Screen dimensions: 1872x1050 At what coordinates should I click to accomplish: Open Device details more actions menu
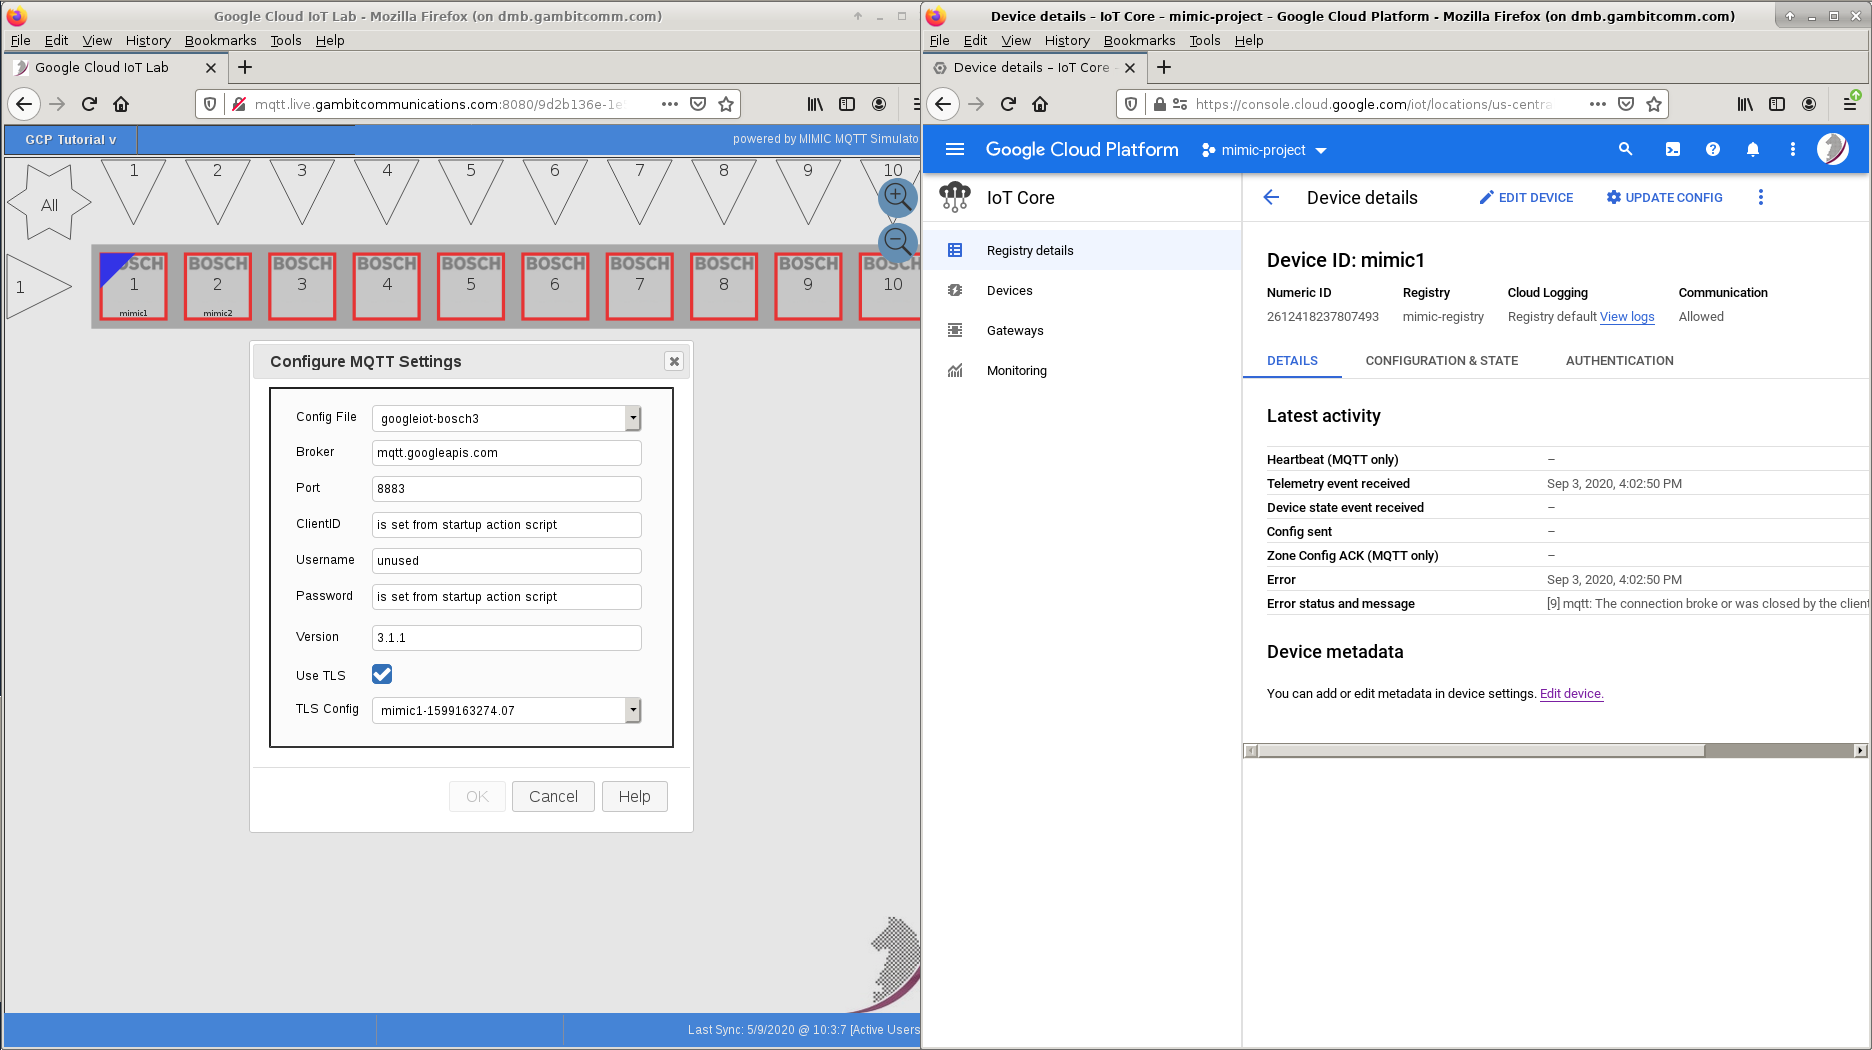tap(1761, 197)
